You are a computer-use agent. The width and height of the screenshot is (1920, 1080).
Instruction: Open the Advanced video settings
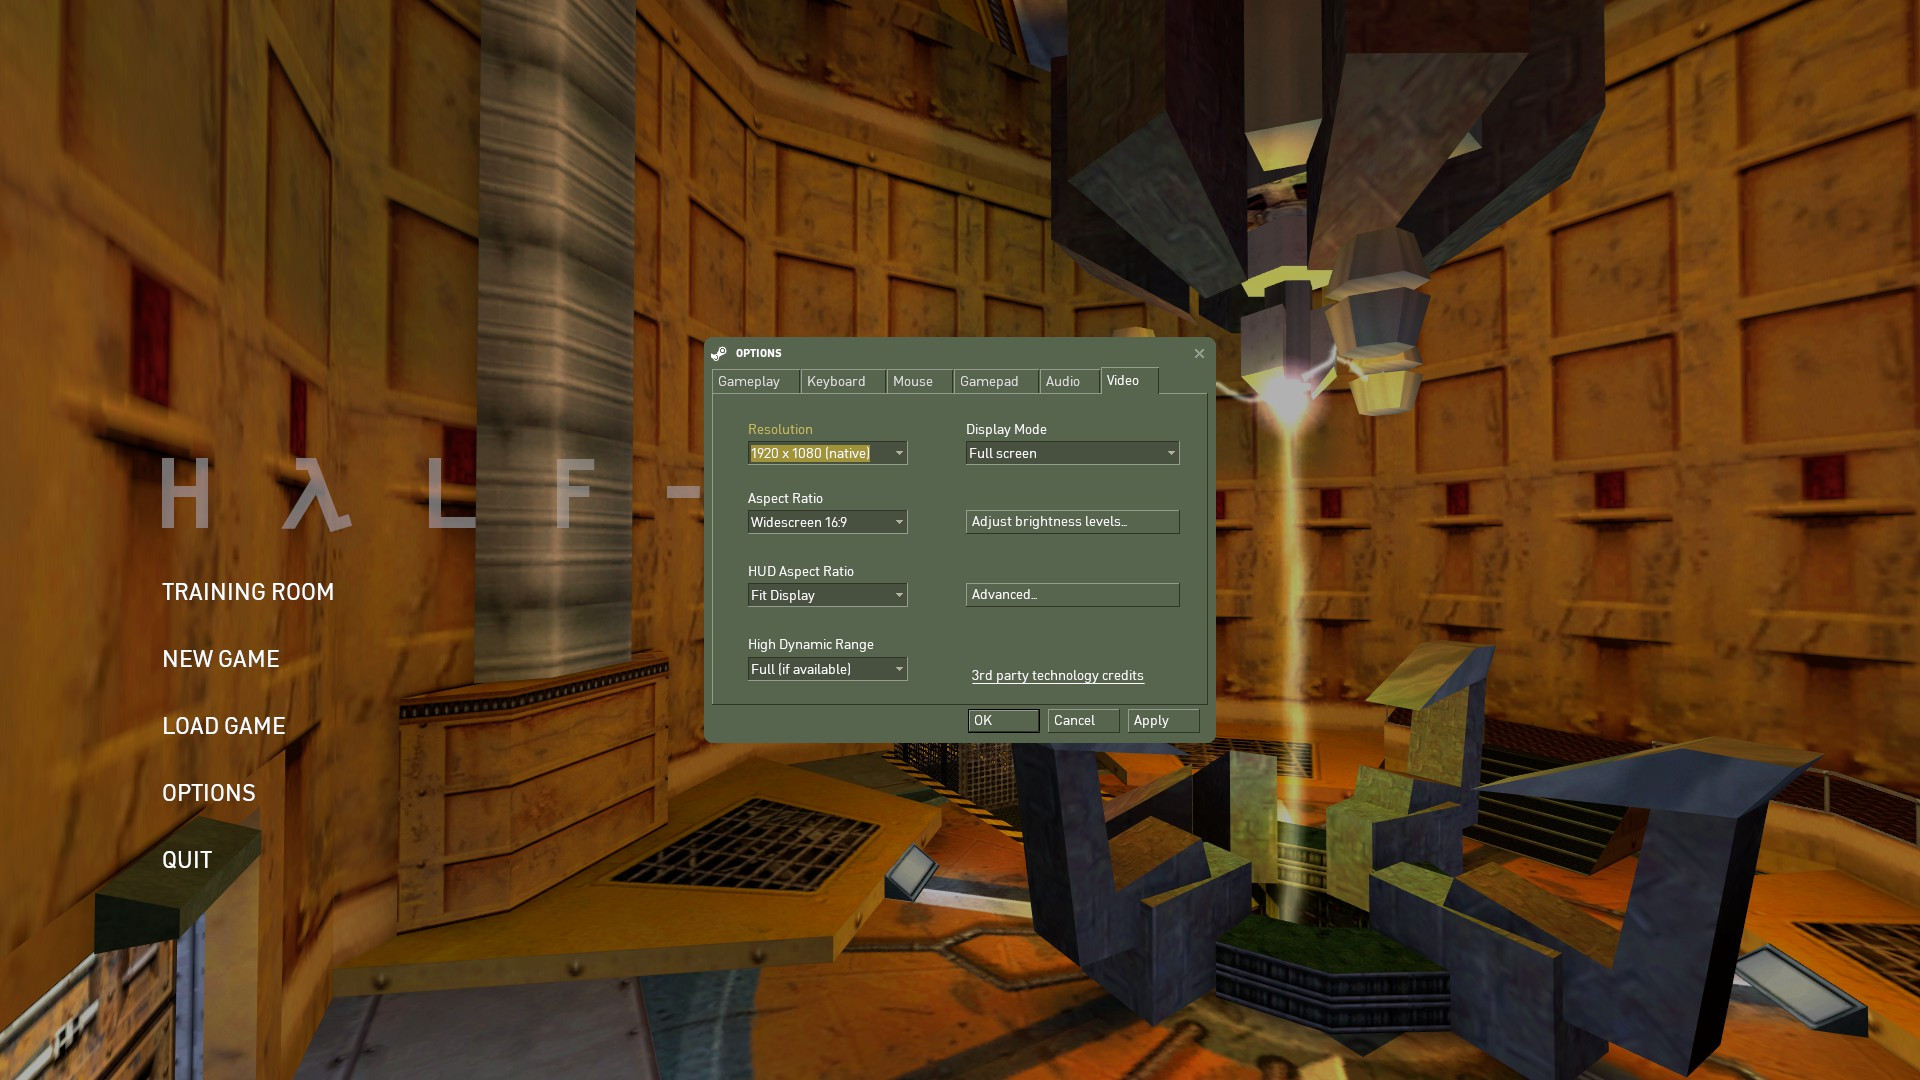click(x=1071, y=594)
